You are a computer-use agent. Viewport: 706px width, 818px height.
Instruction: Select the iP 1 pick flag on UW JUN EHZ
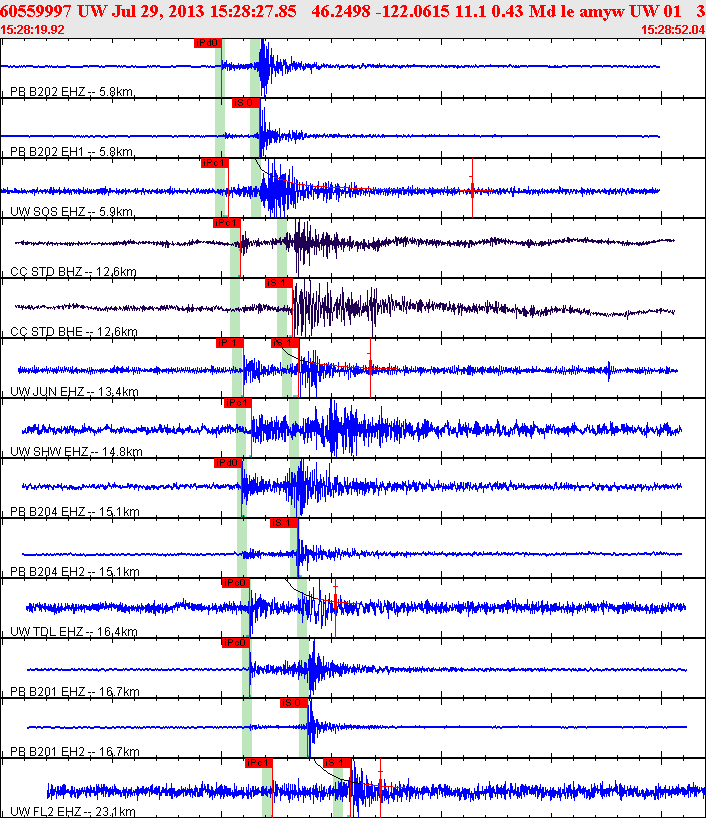[x=230, y=343]
